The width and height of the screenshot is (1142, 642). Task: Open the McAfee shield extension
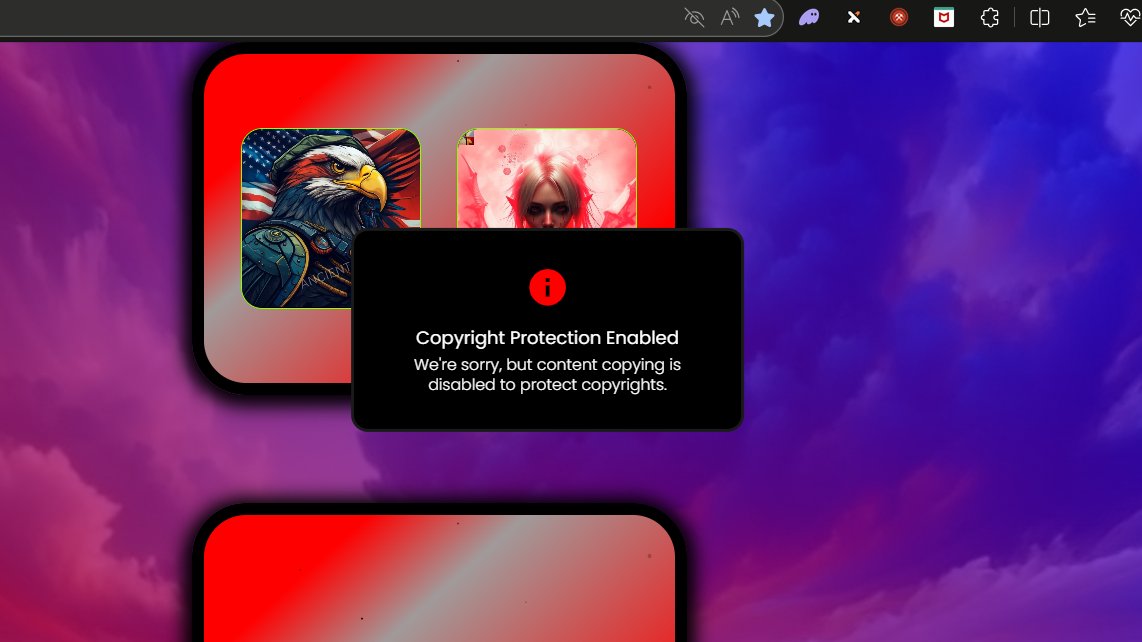point(944,17)
